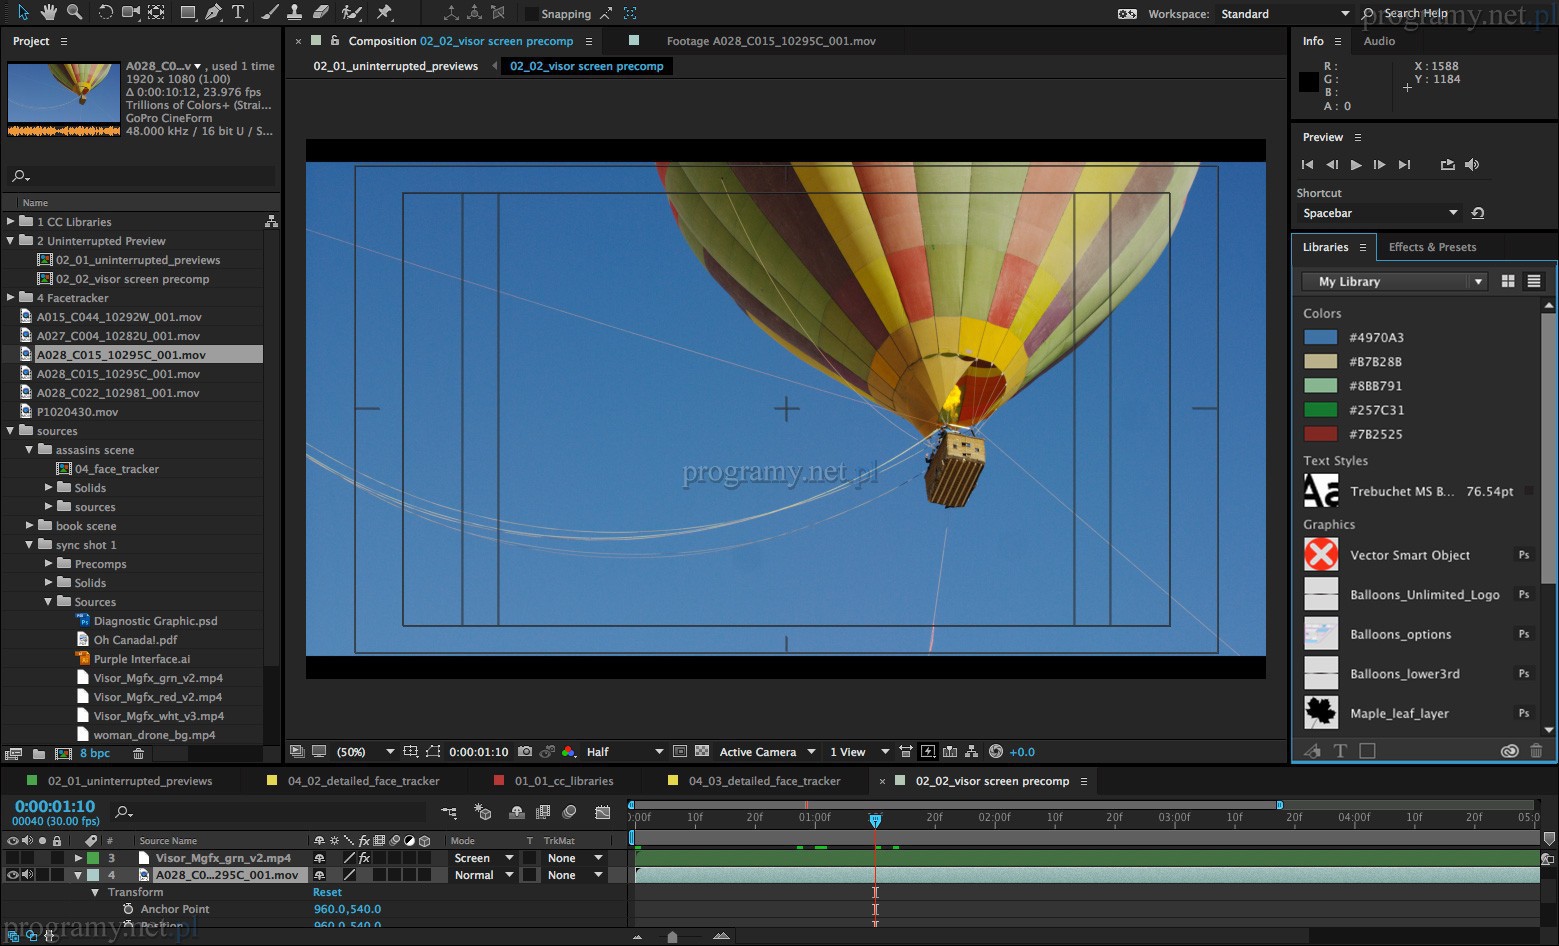Open the 01_01_cc_libraries timeline tab

(x=564, y=781)
